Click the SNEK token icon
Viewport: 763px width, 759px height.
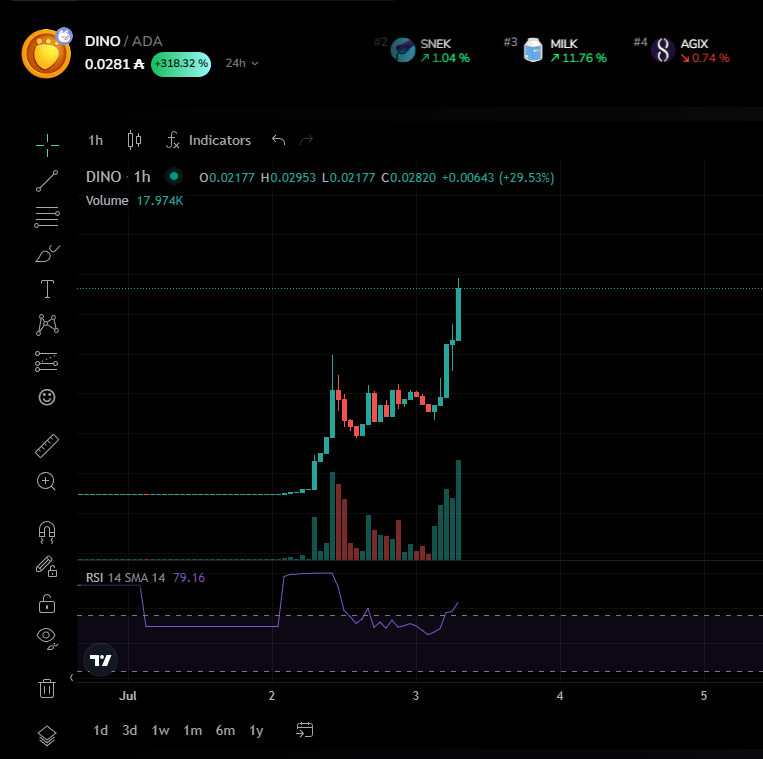(x=403, y=50)
